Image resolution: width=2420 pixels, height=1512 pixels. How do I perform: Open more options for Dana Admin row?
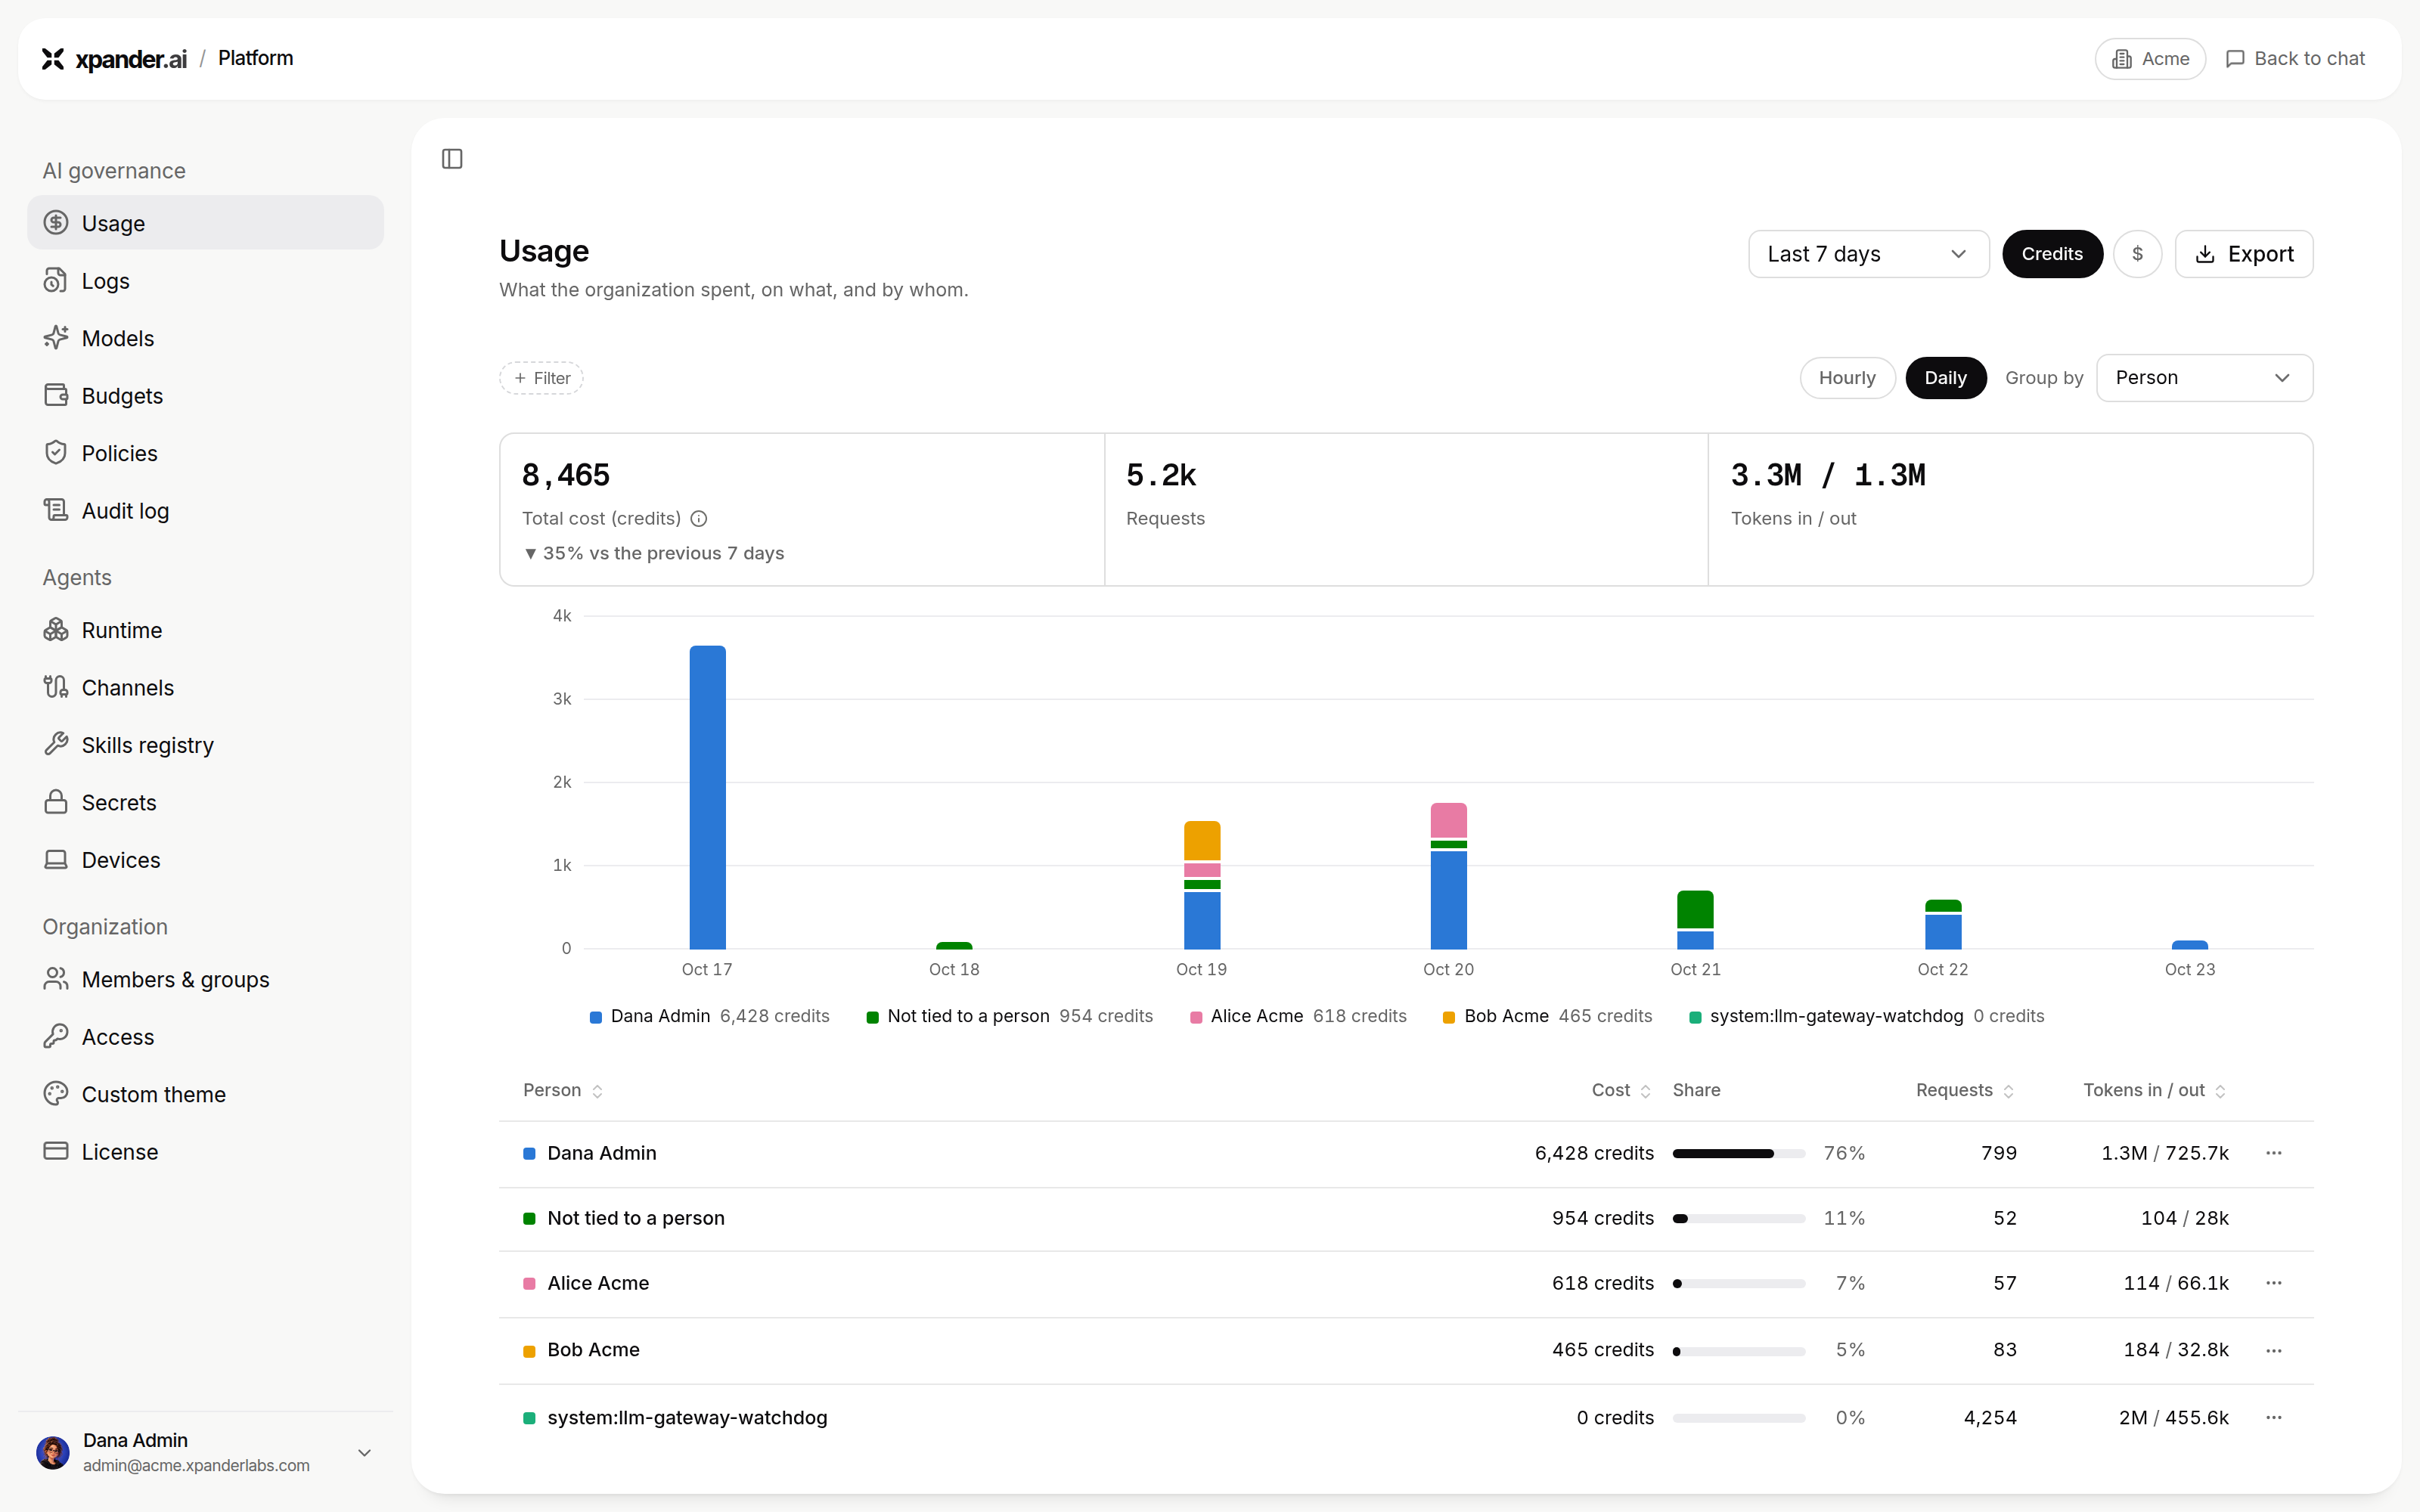point(2273,1153)
